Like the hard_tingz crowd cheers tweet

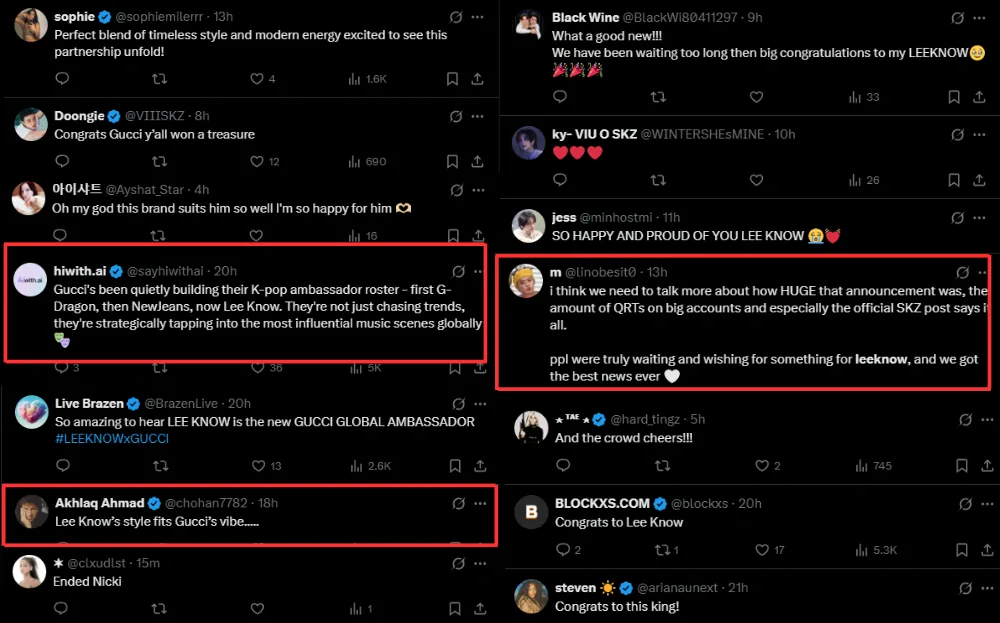[x=762, y=465]
